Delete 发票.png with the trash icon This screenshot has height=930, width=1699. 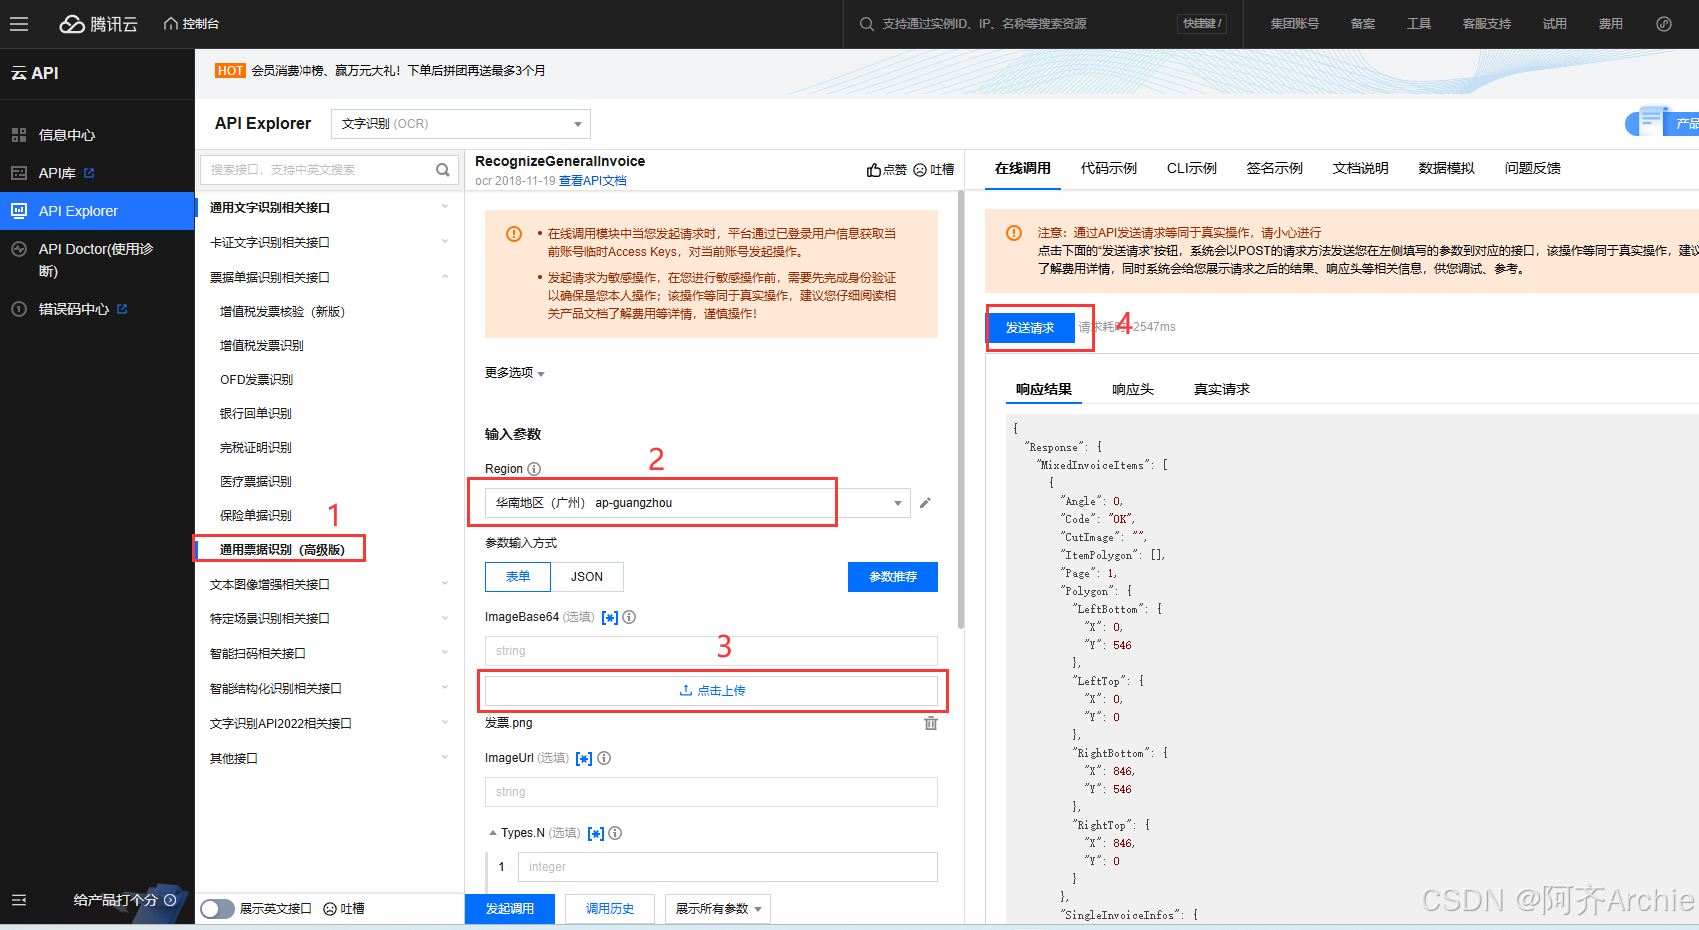(x=931, y=722)
